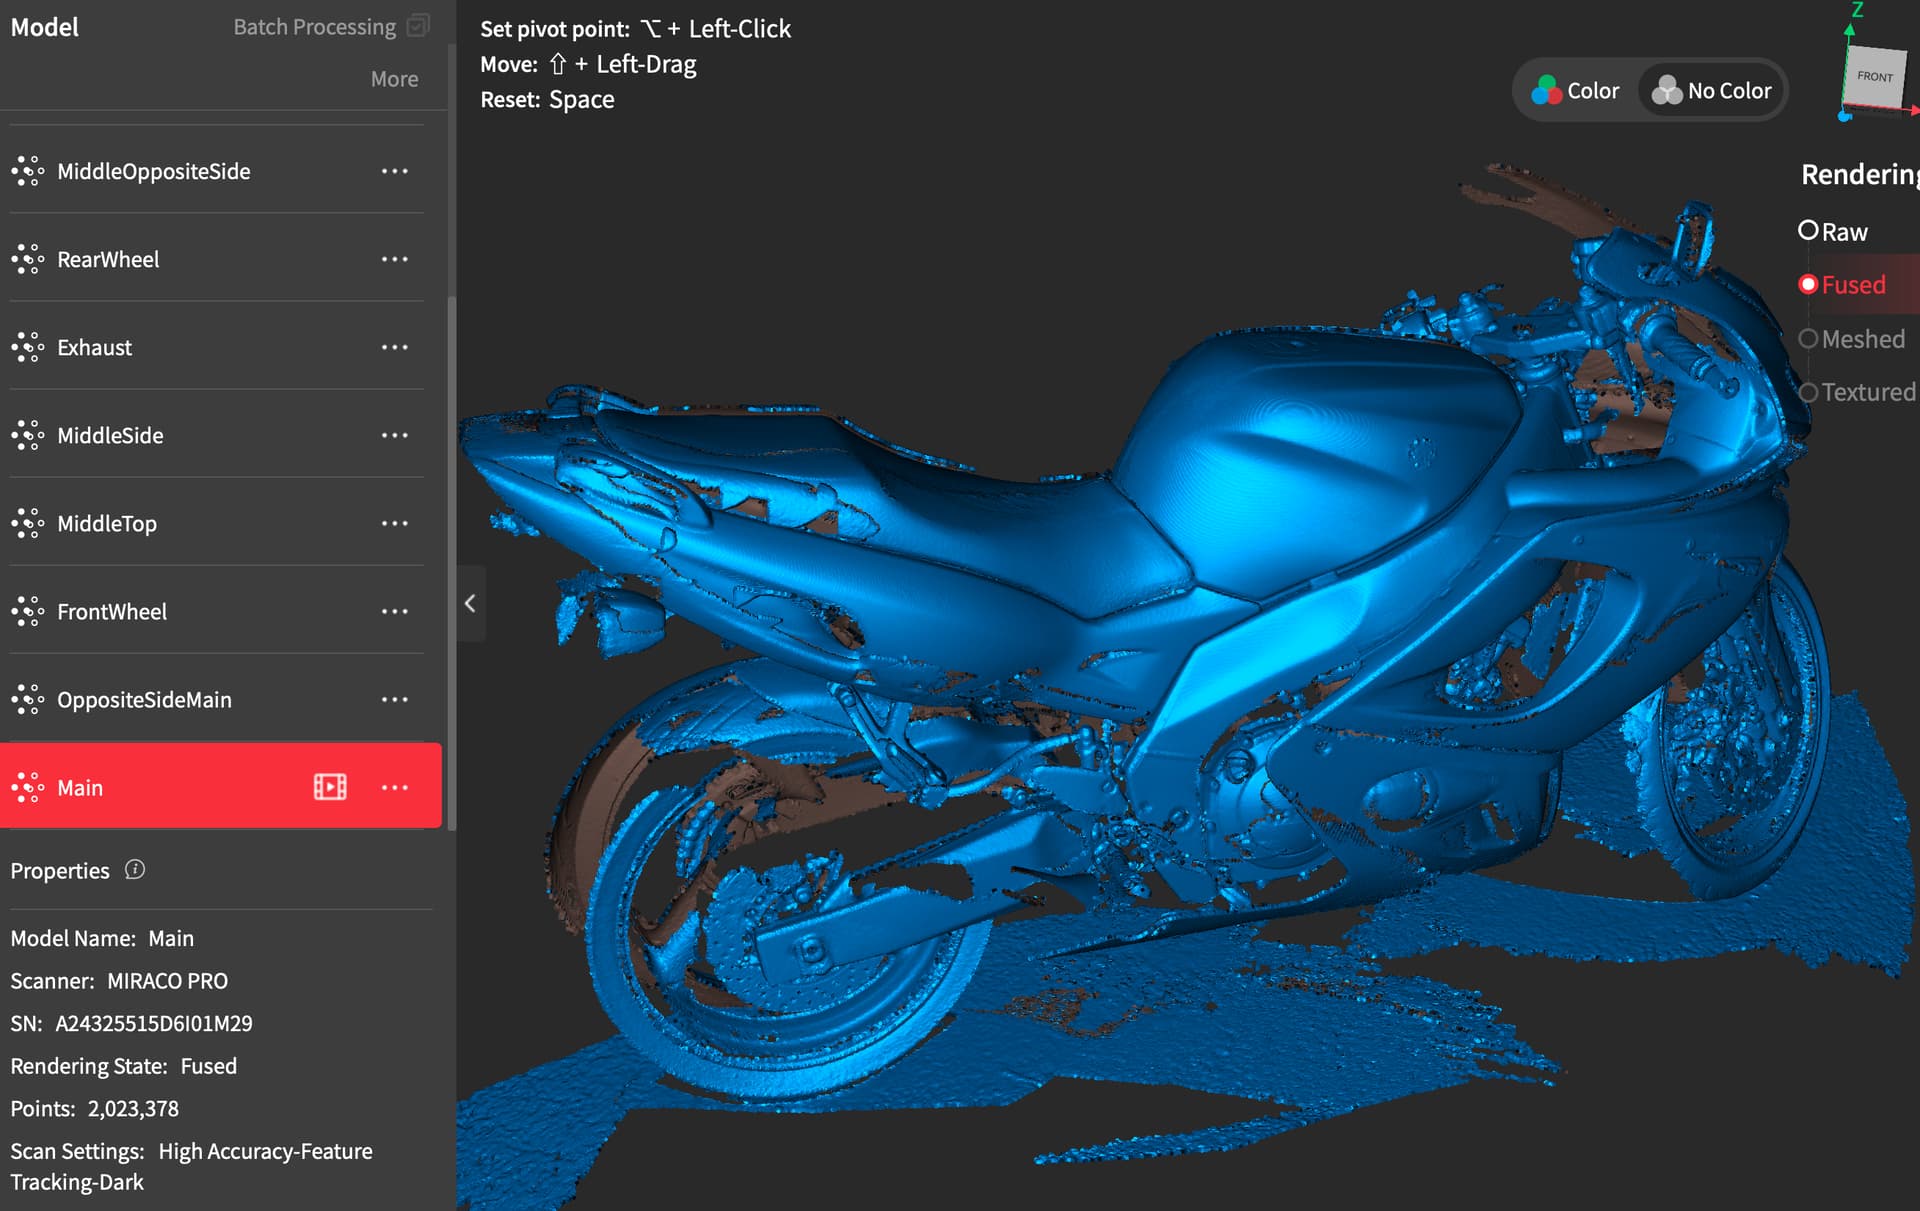Click the point cloud icon beside Exhaust
The image size is (1920, 1211).
[x=27, y=347]
